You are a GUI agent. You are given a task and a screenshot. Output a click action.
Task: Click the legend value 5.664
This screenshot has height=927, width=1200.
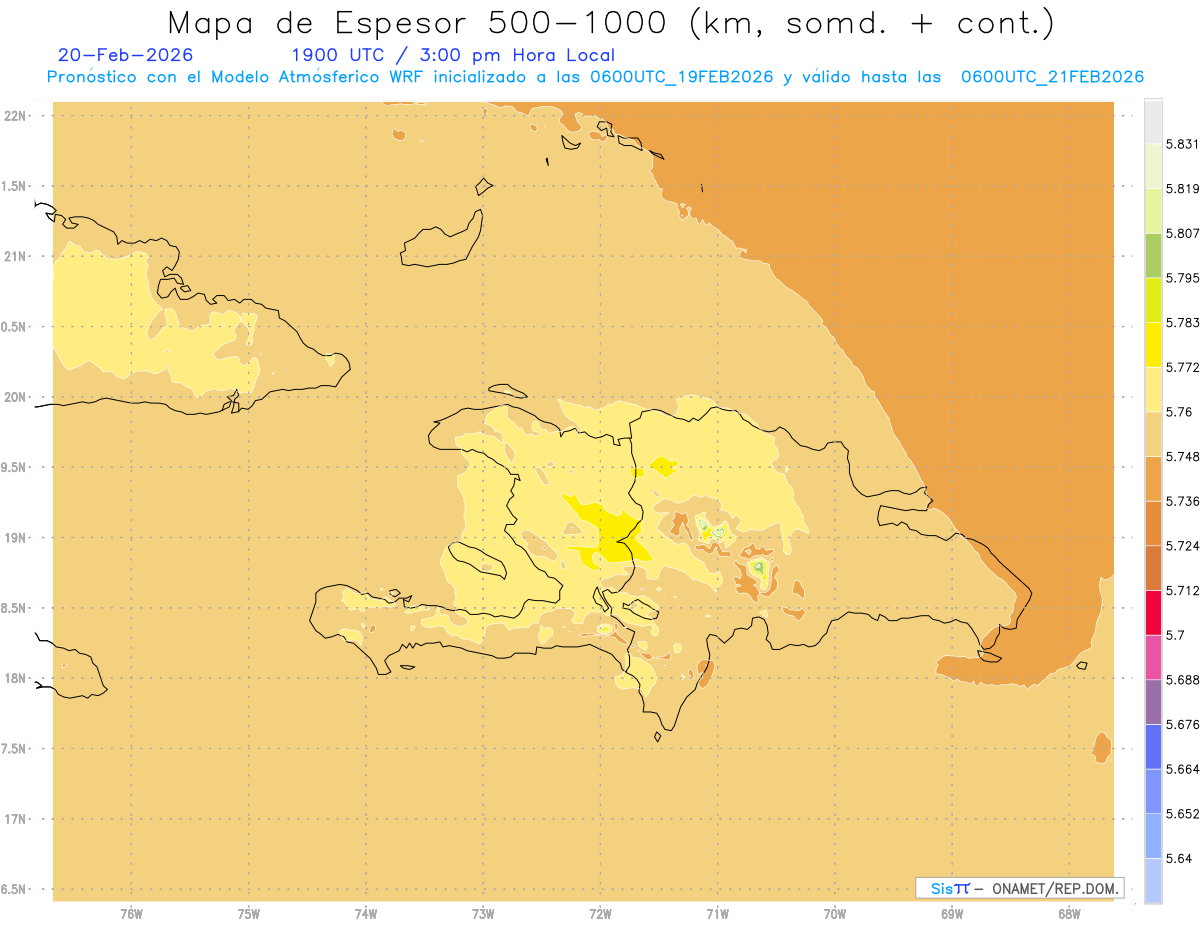click(1182, 769)
